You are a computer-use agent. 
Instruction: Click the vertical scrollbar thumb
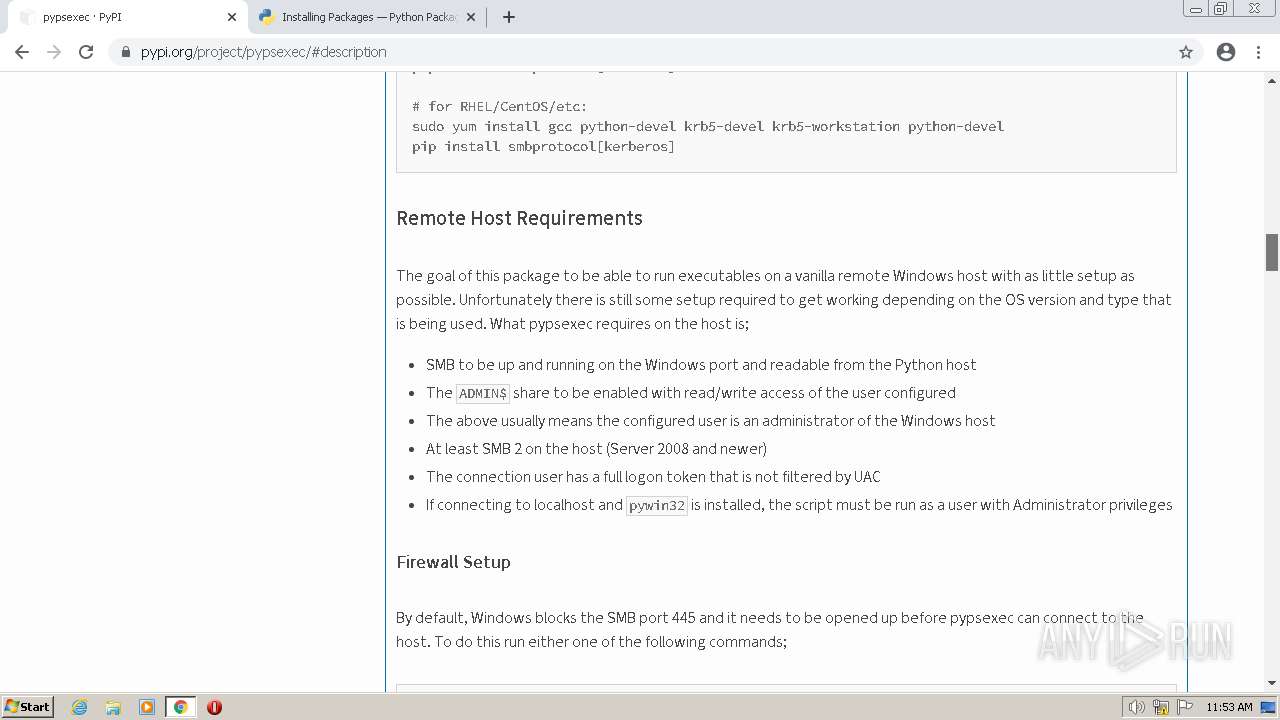pos(1272,252)
